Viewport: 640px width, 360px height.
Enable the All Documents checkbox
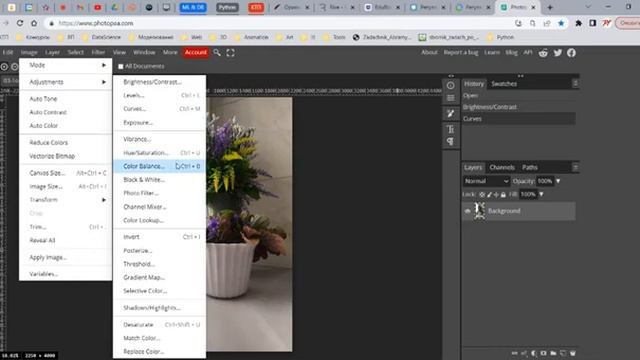coord(121,66)
